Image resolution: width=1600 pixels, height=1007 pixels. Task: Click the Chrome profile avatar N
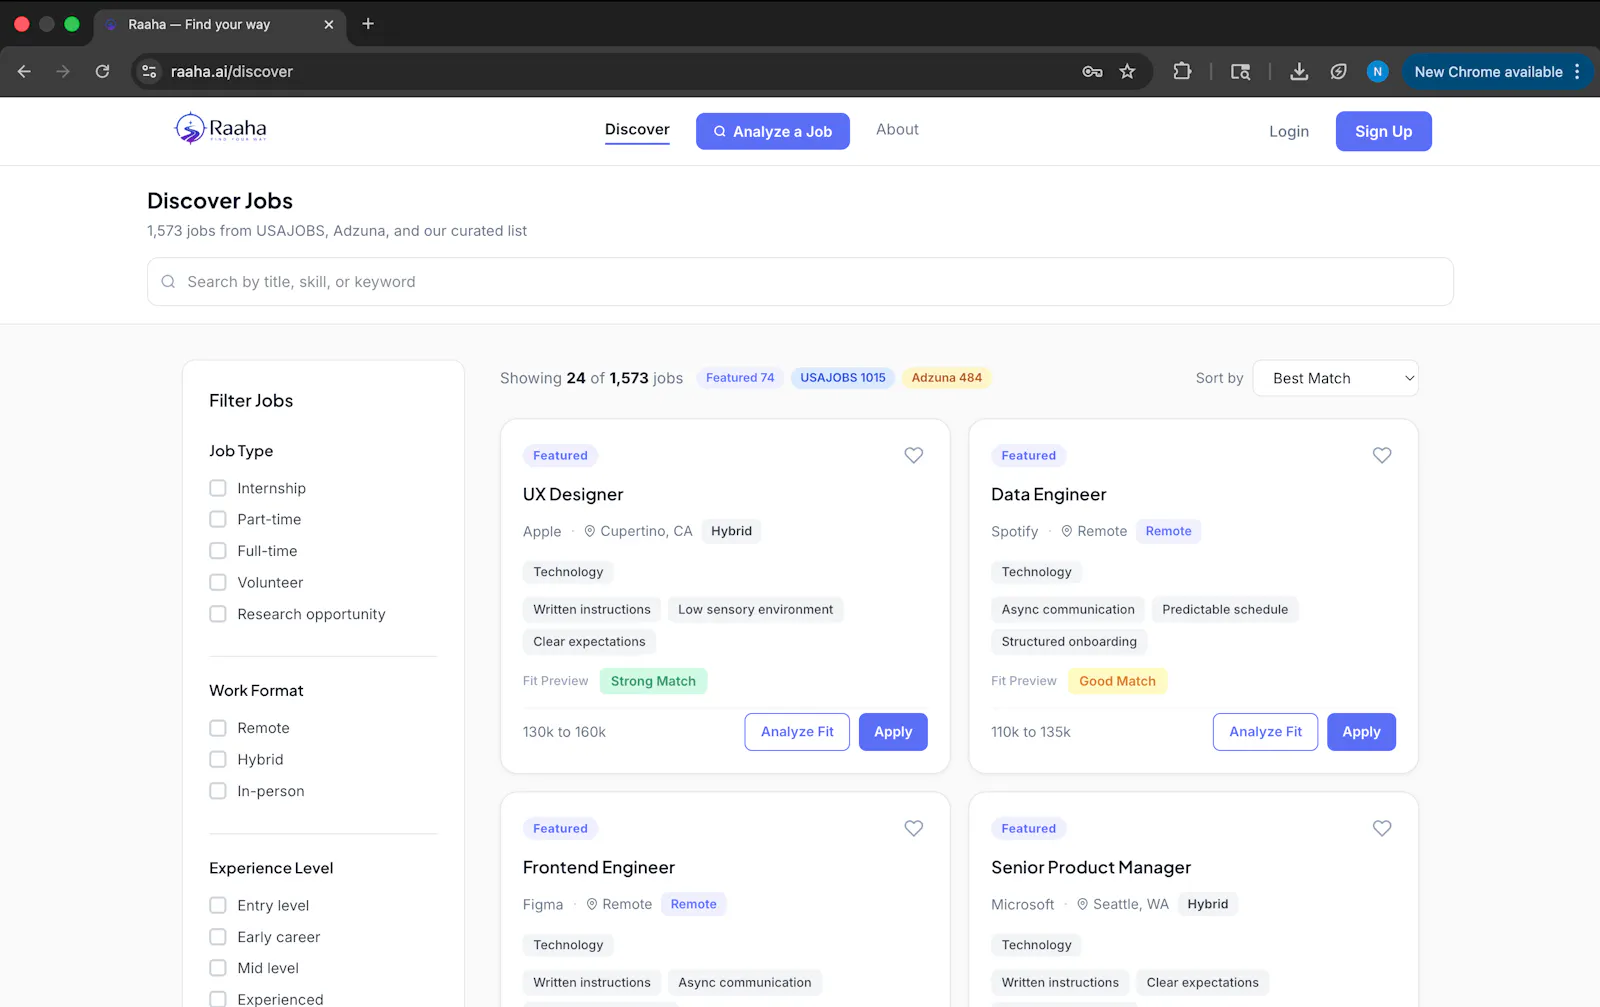[x=1377, y=71]
